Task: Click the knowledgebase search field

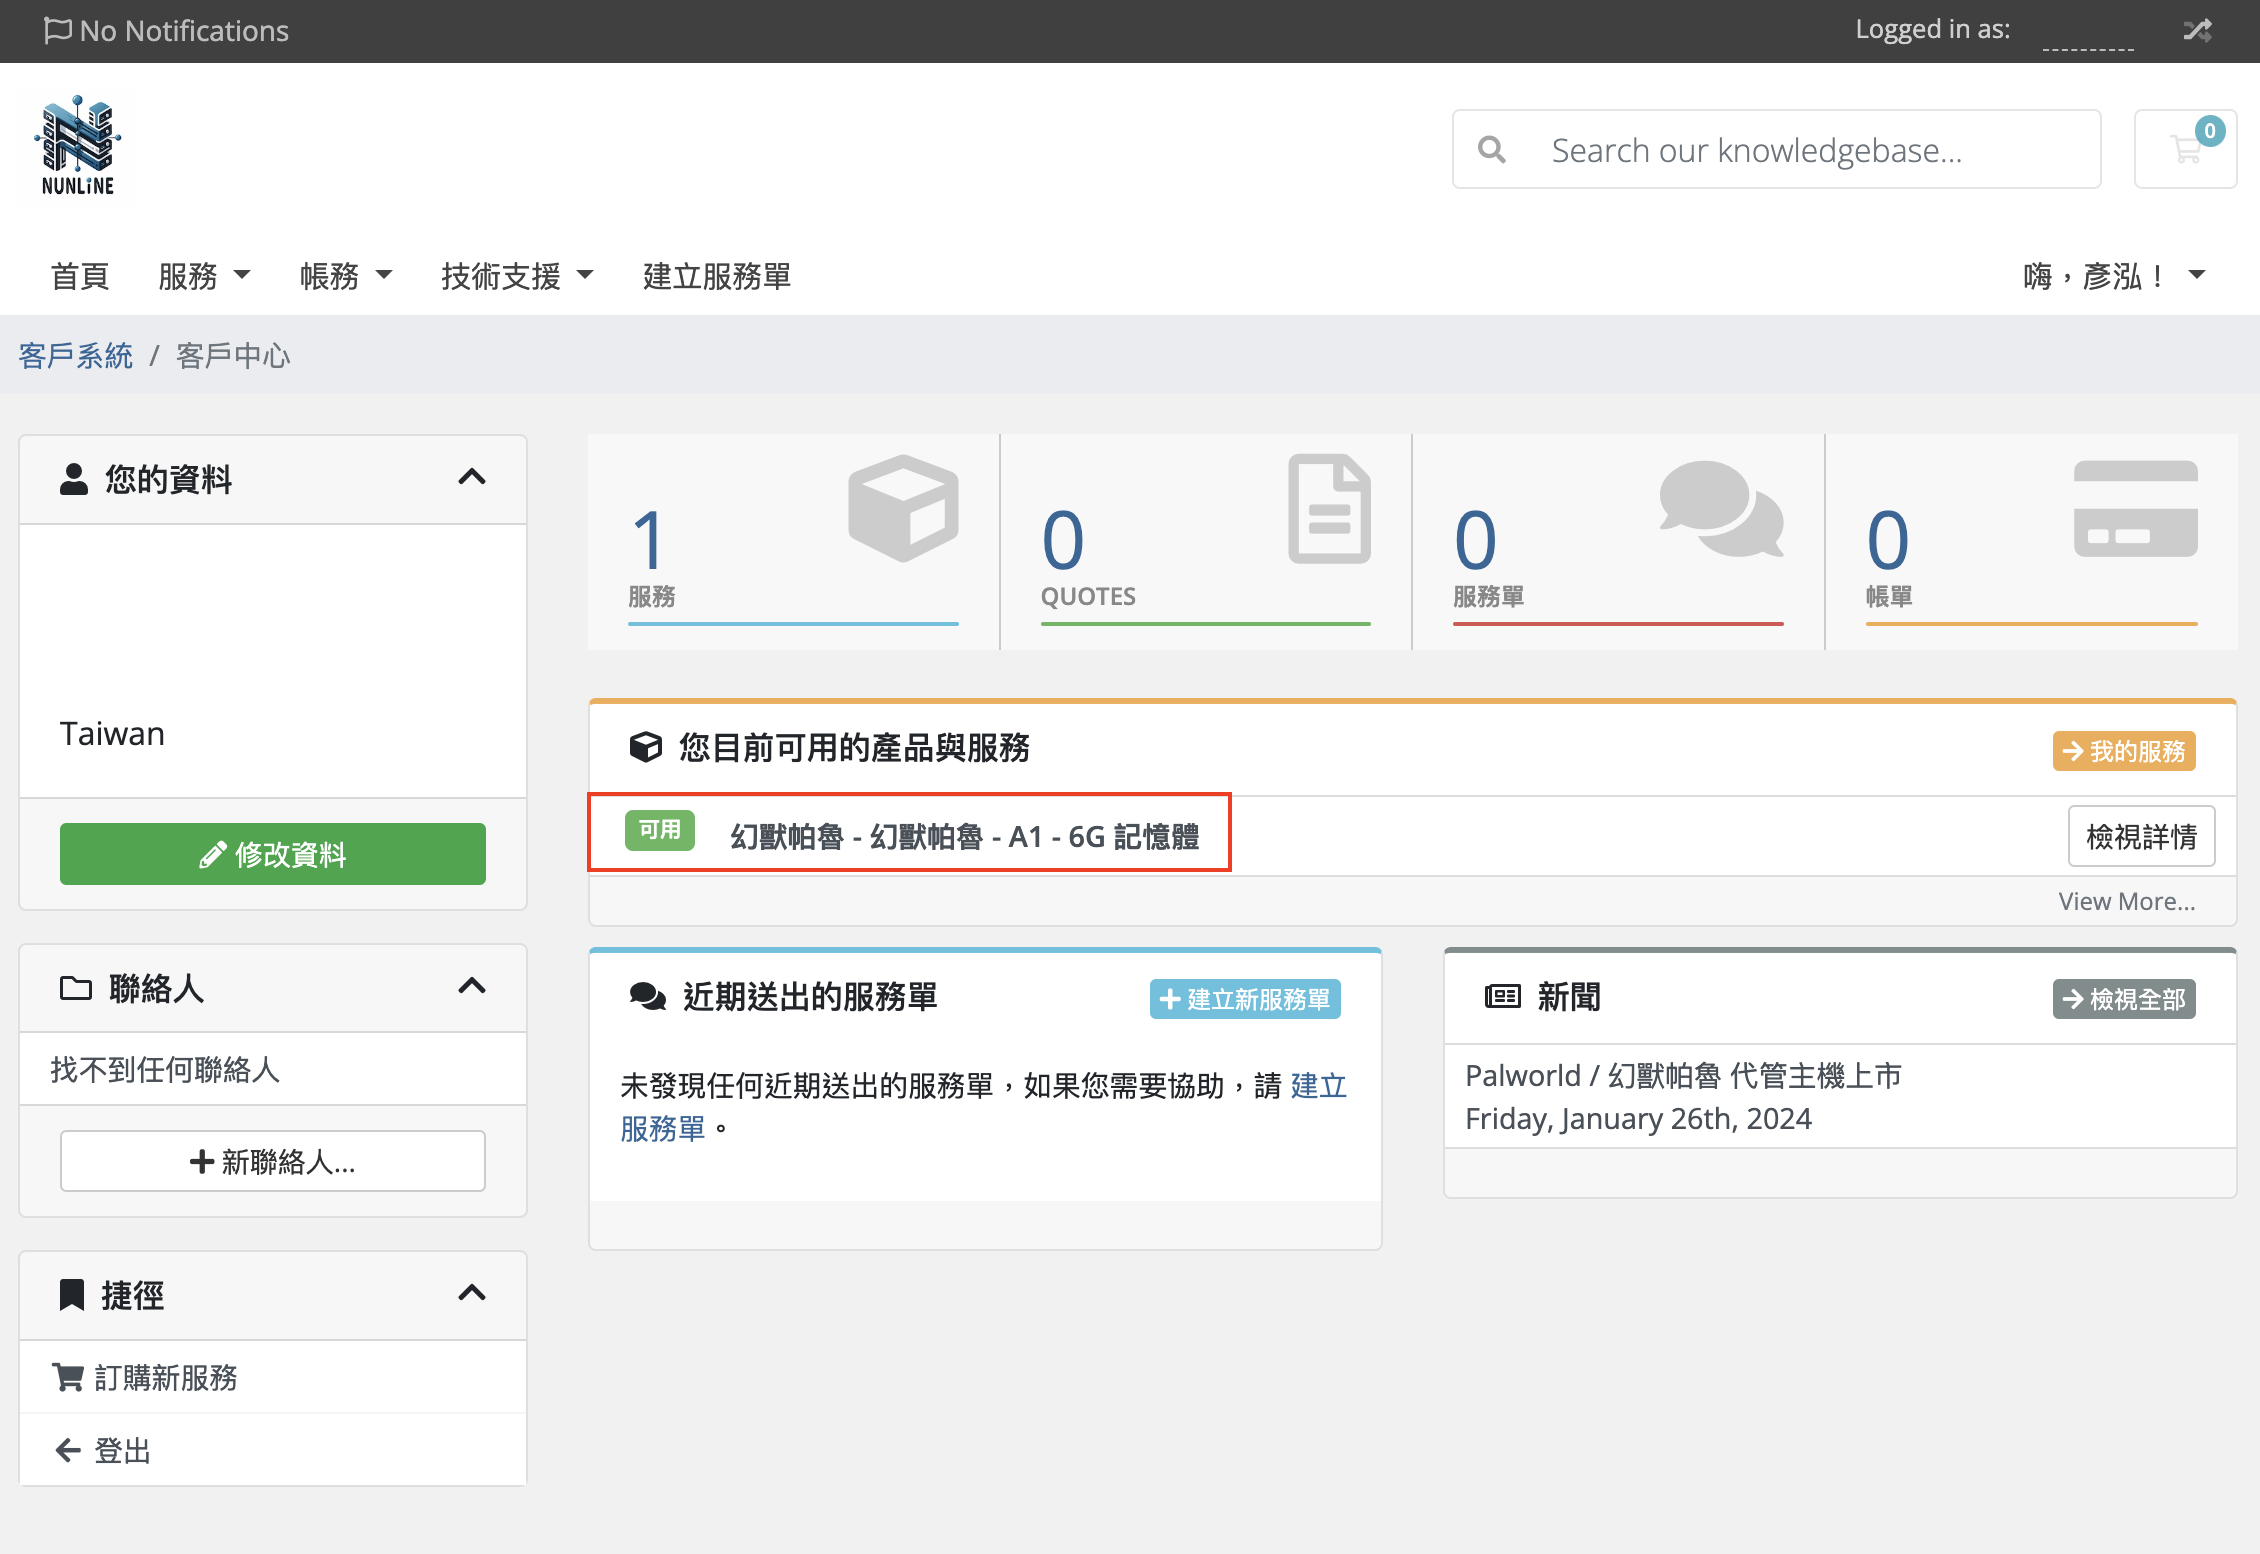Action: [1776, 150]
